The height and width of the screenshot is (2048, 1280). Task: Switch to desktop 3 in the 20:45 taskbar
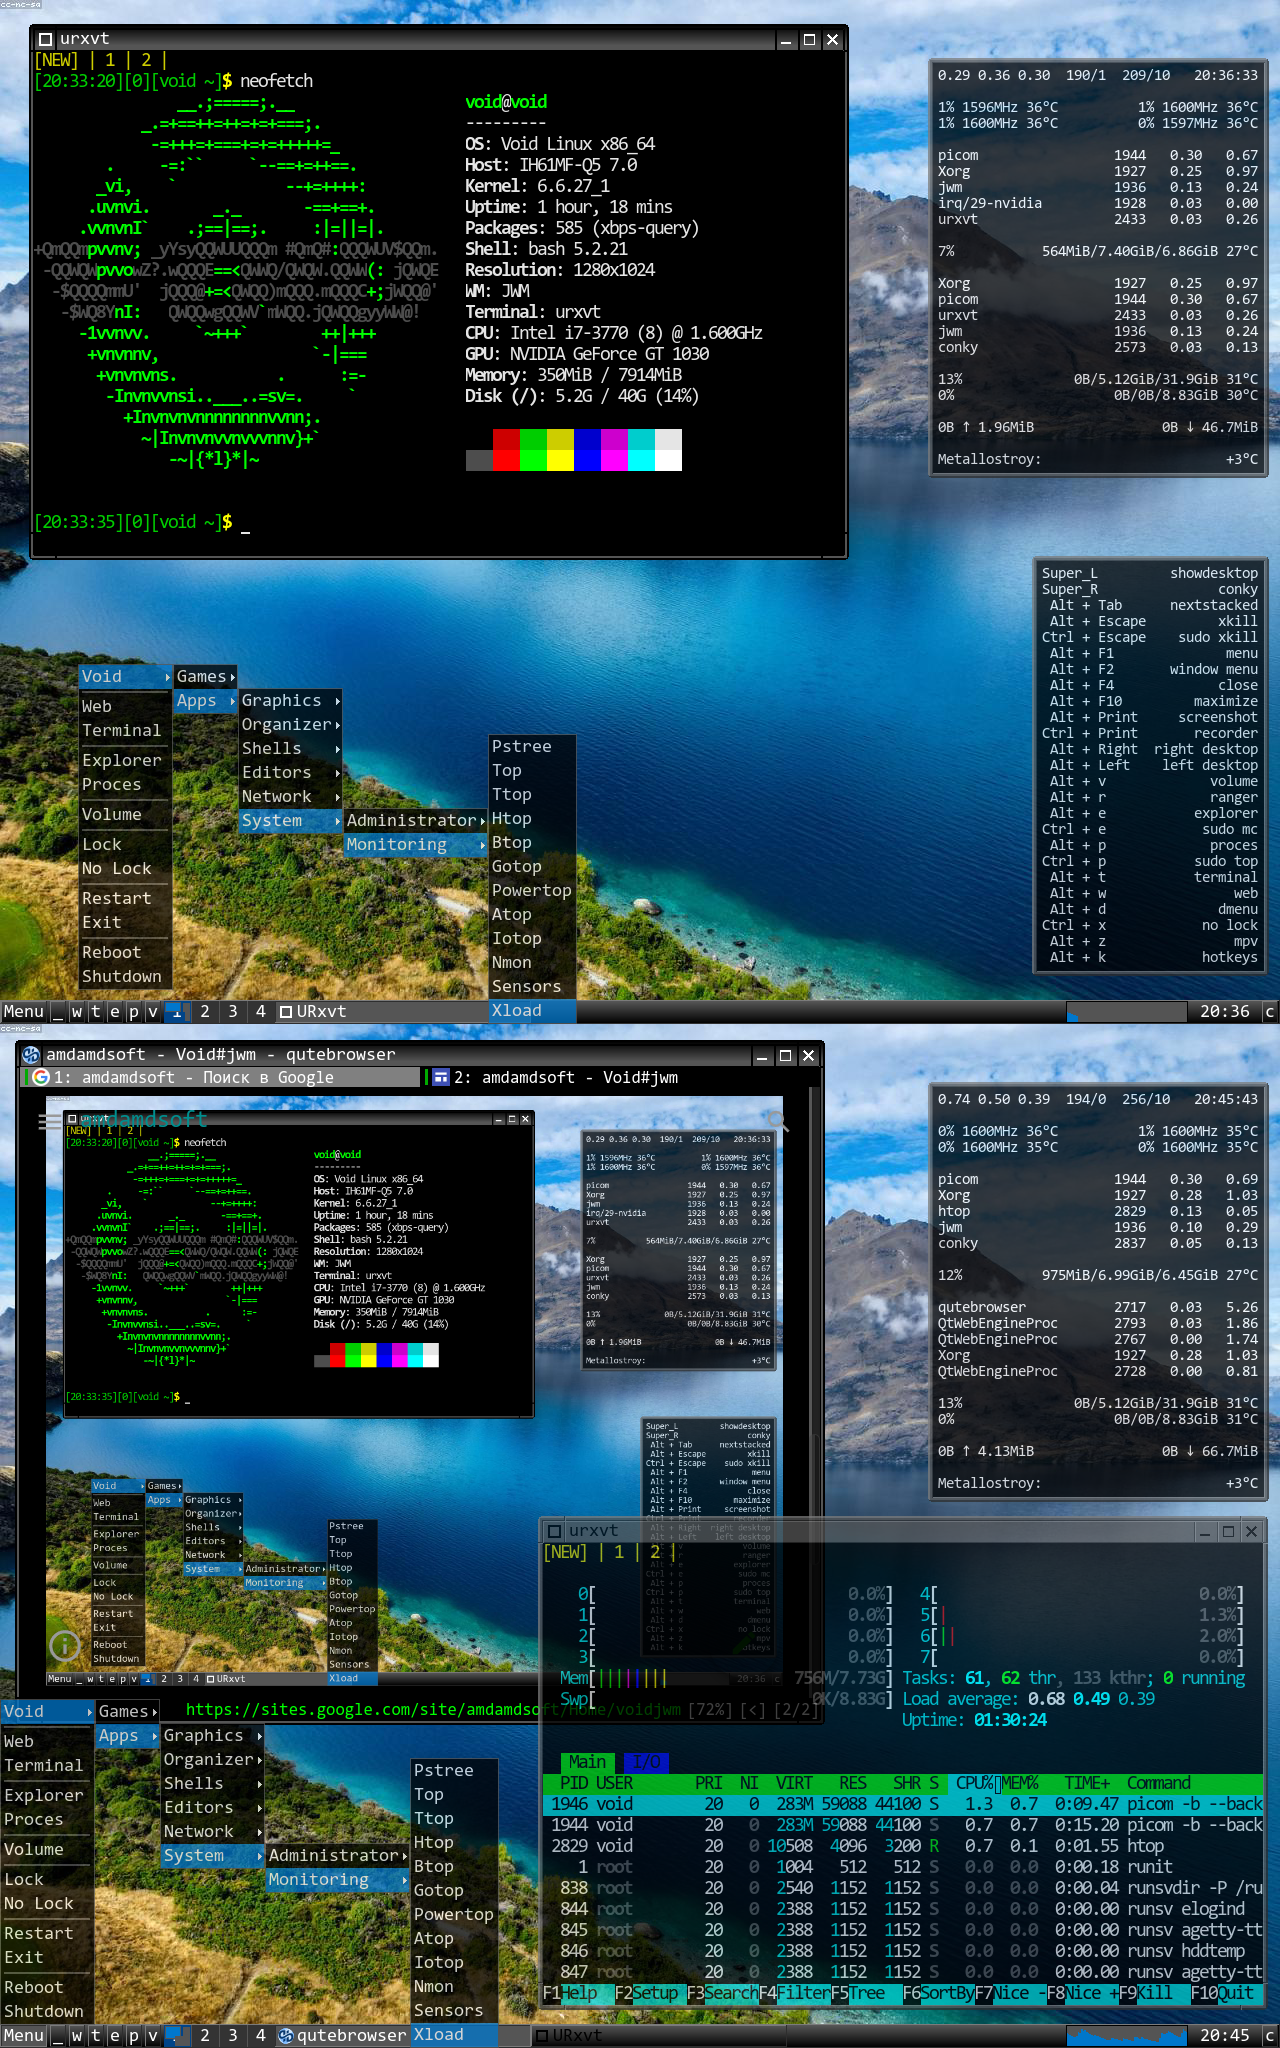pyautogui.click(x=233, y=2035)
